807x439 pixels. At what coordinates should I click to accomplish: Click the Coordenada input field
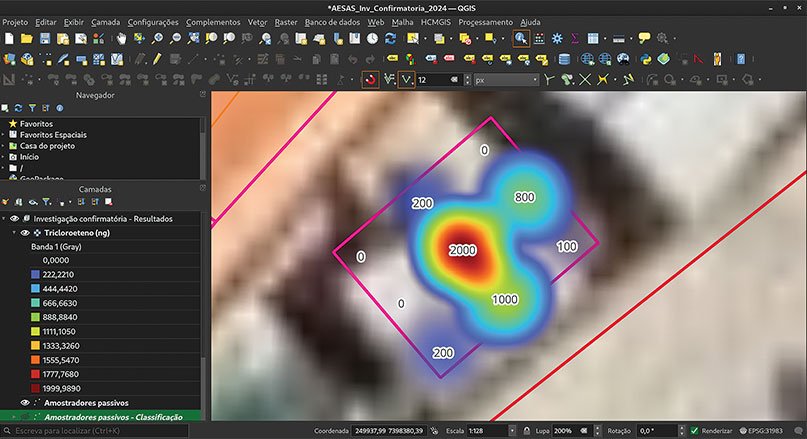click(x=389, y=430)
